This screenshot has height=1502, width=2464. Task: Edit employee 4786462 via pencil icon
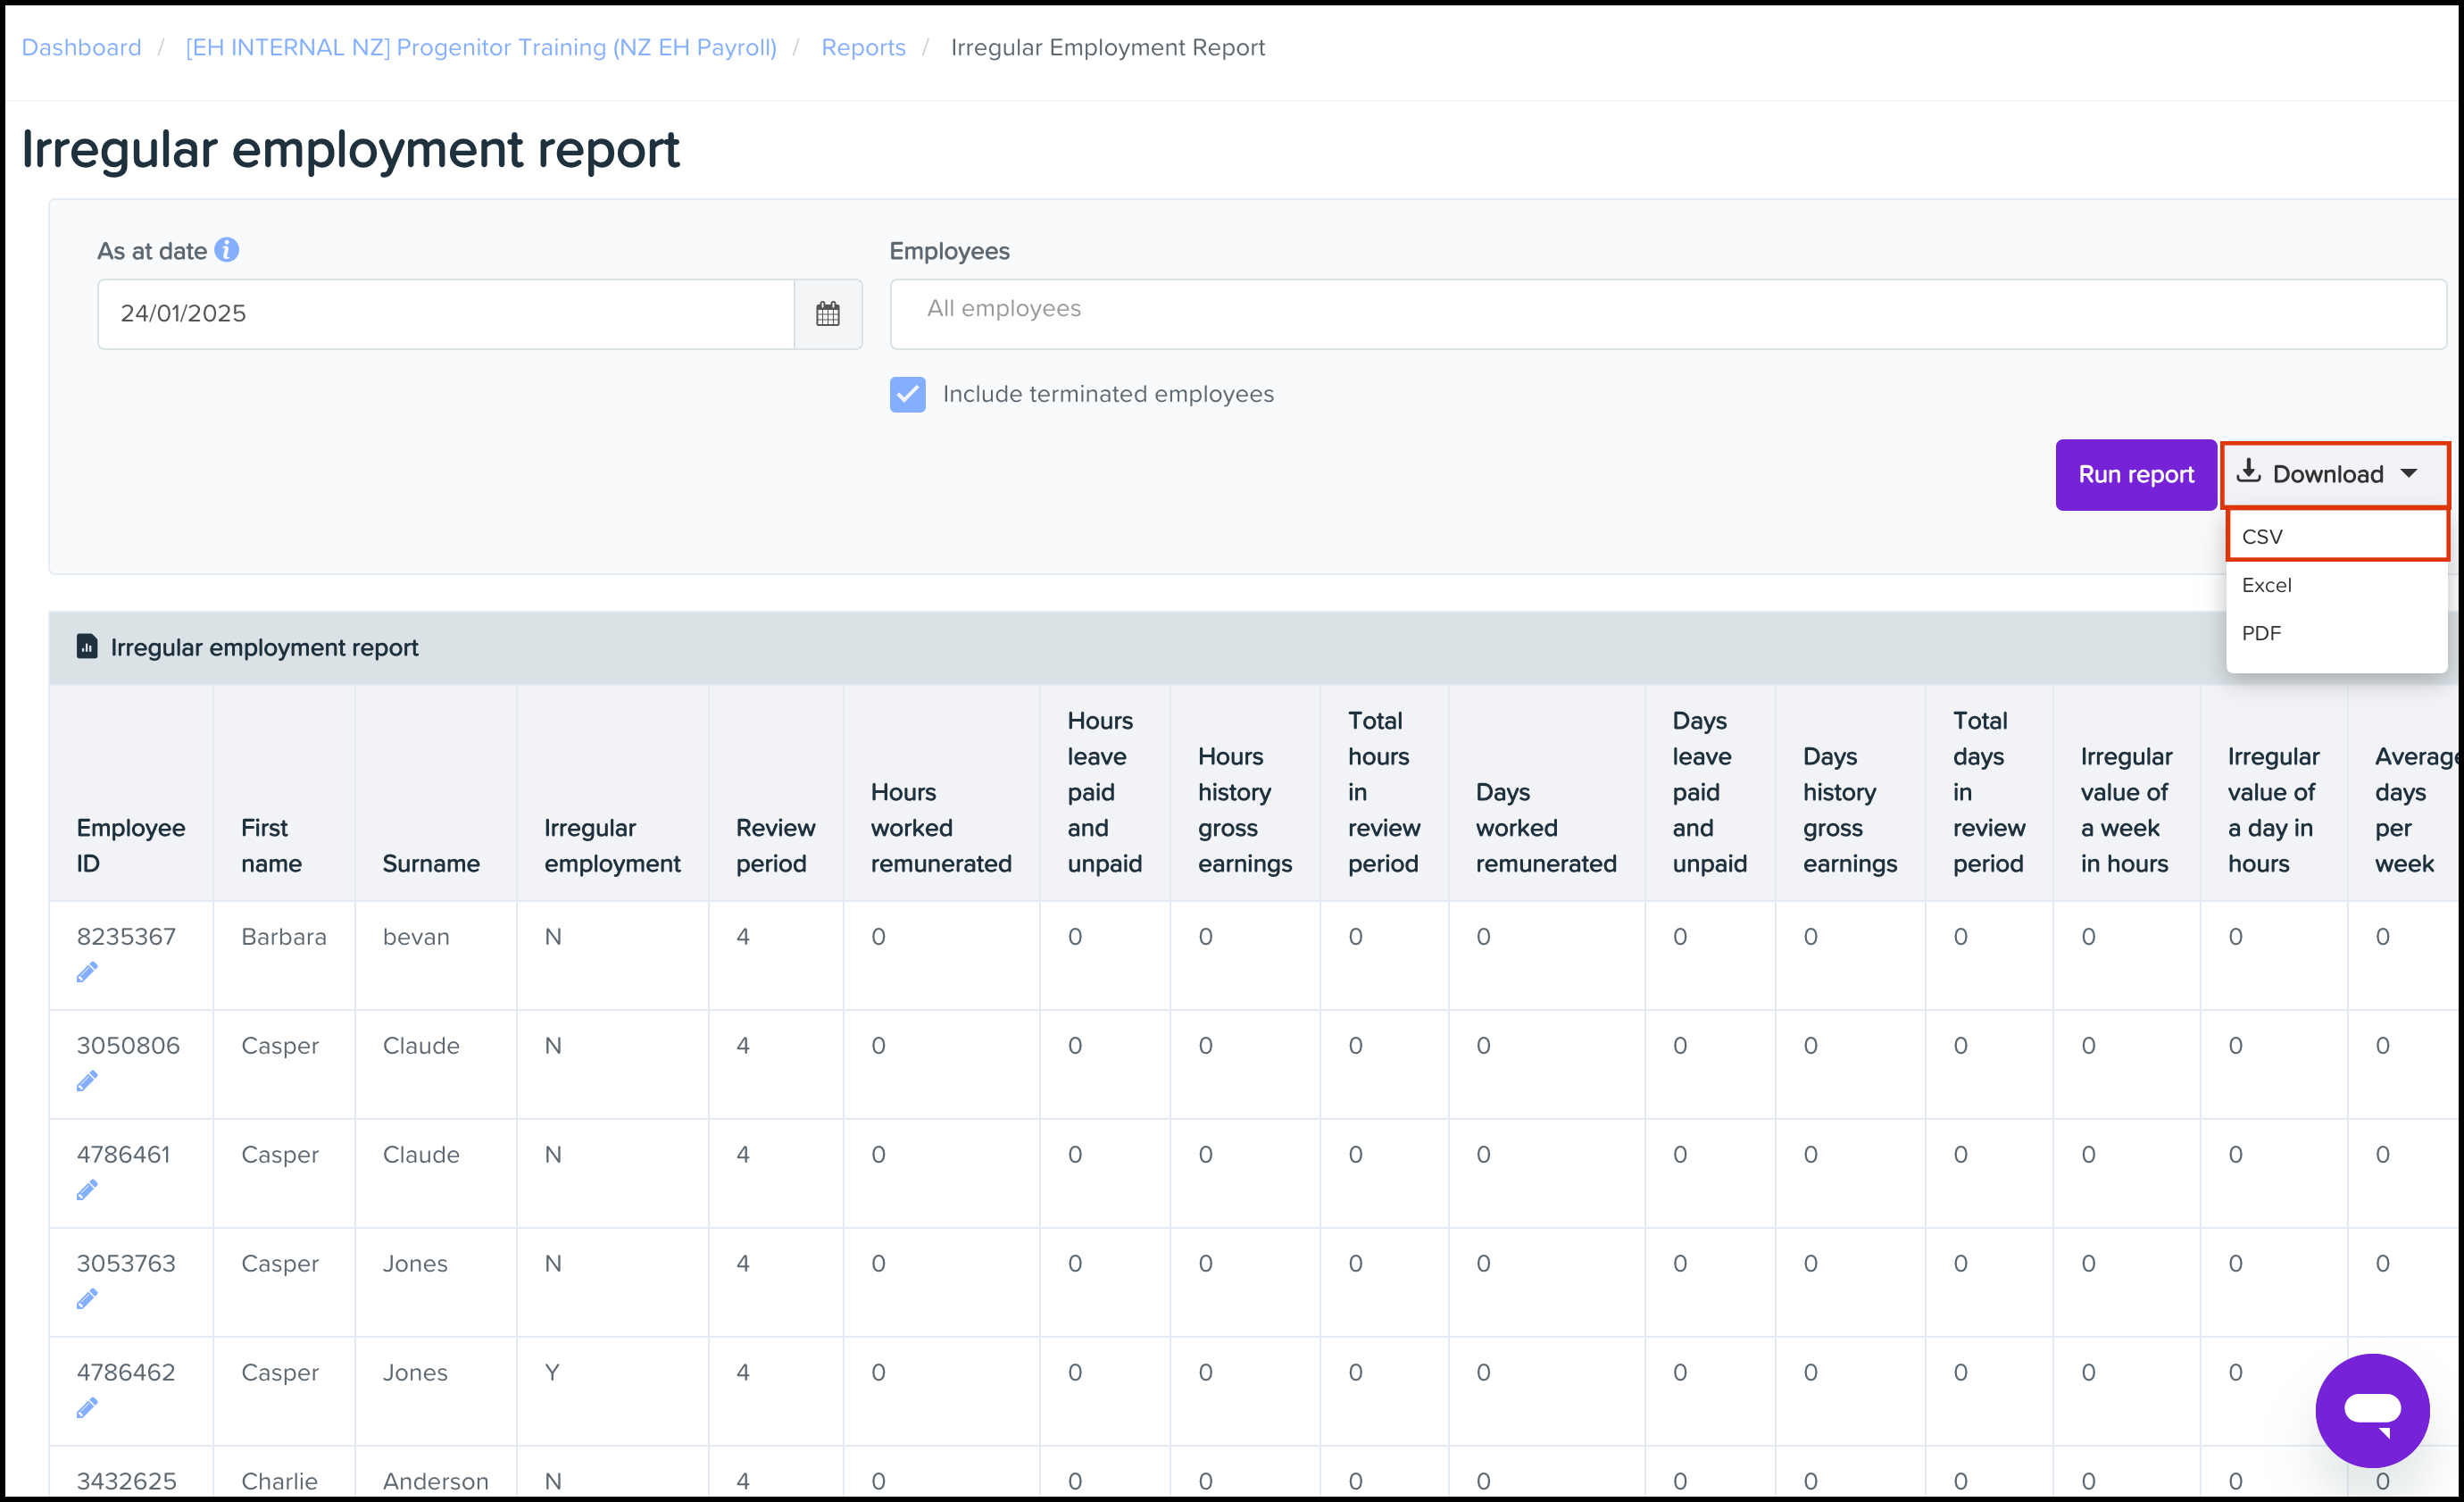pos(87,1408)
